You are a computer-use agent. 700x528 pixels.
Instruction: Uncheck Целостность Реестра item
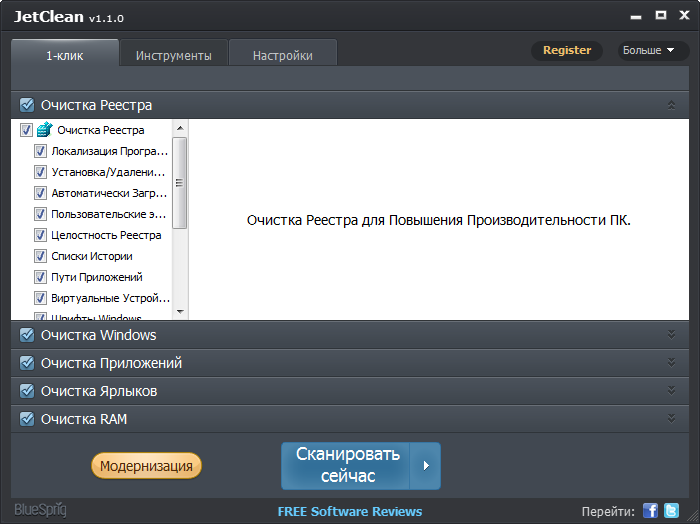41,235
